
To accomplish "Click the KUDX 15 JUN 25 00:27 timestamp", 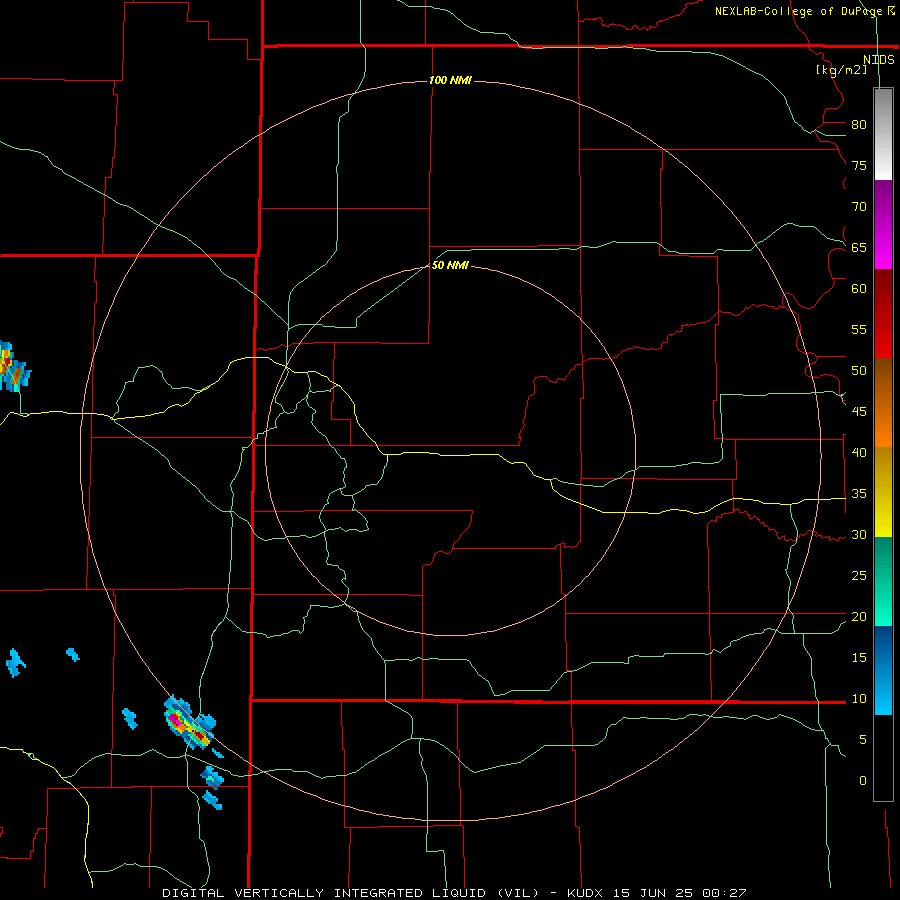I will coord(657,893).
